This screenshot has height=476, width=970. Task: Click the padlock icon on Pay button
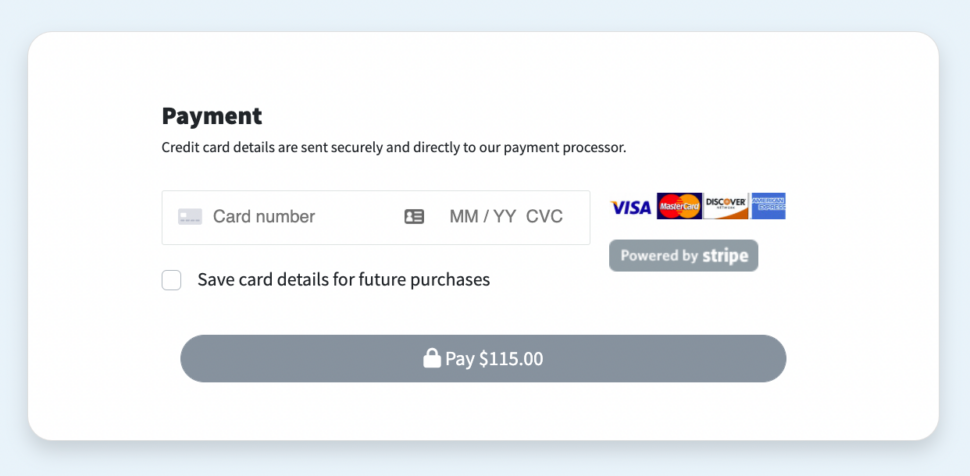tap(432, 358)
